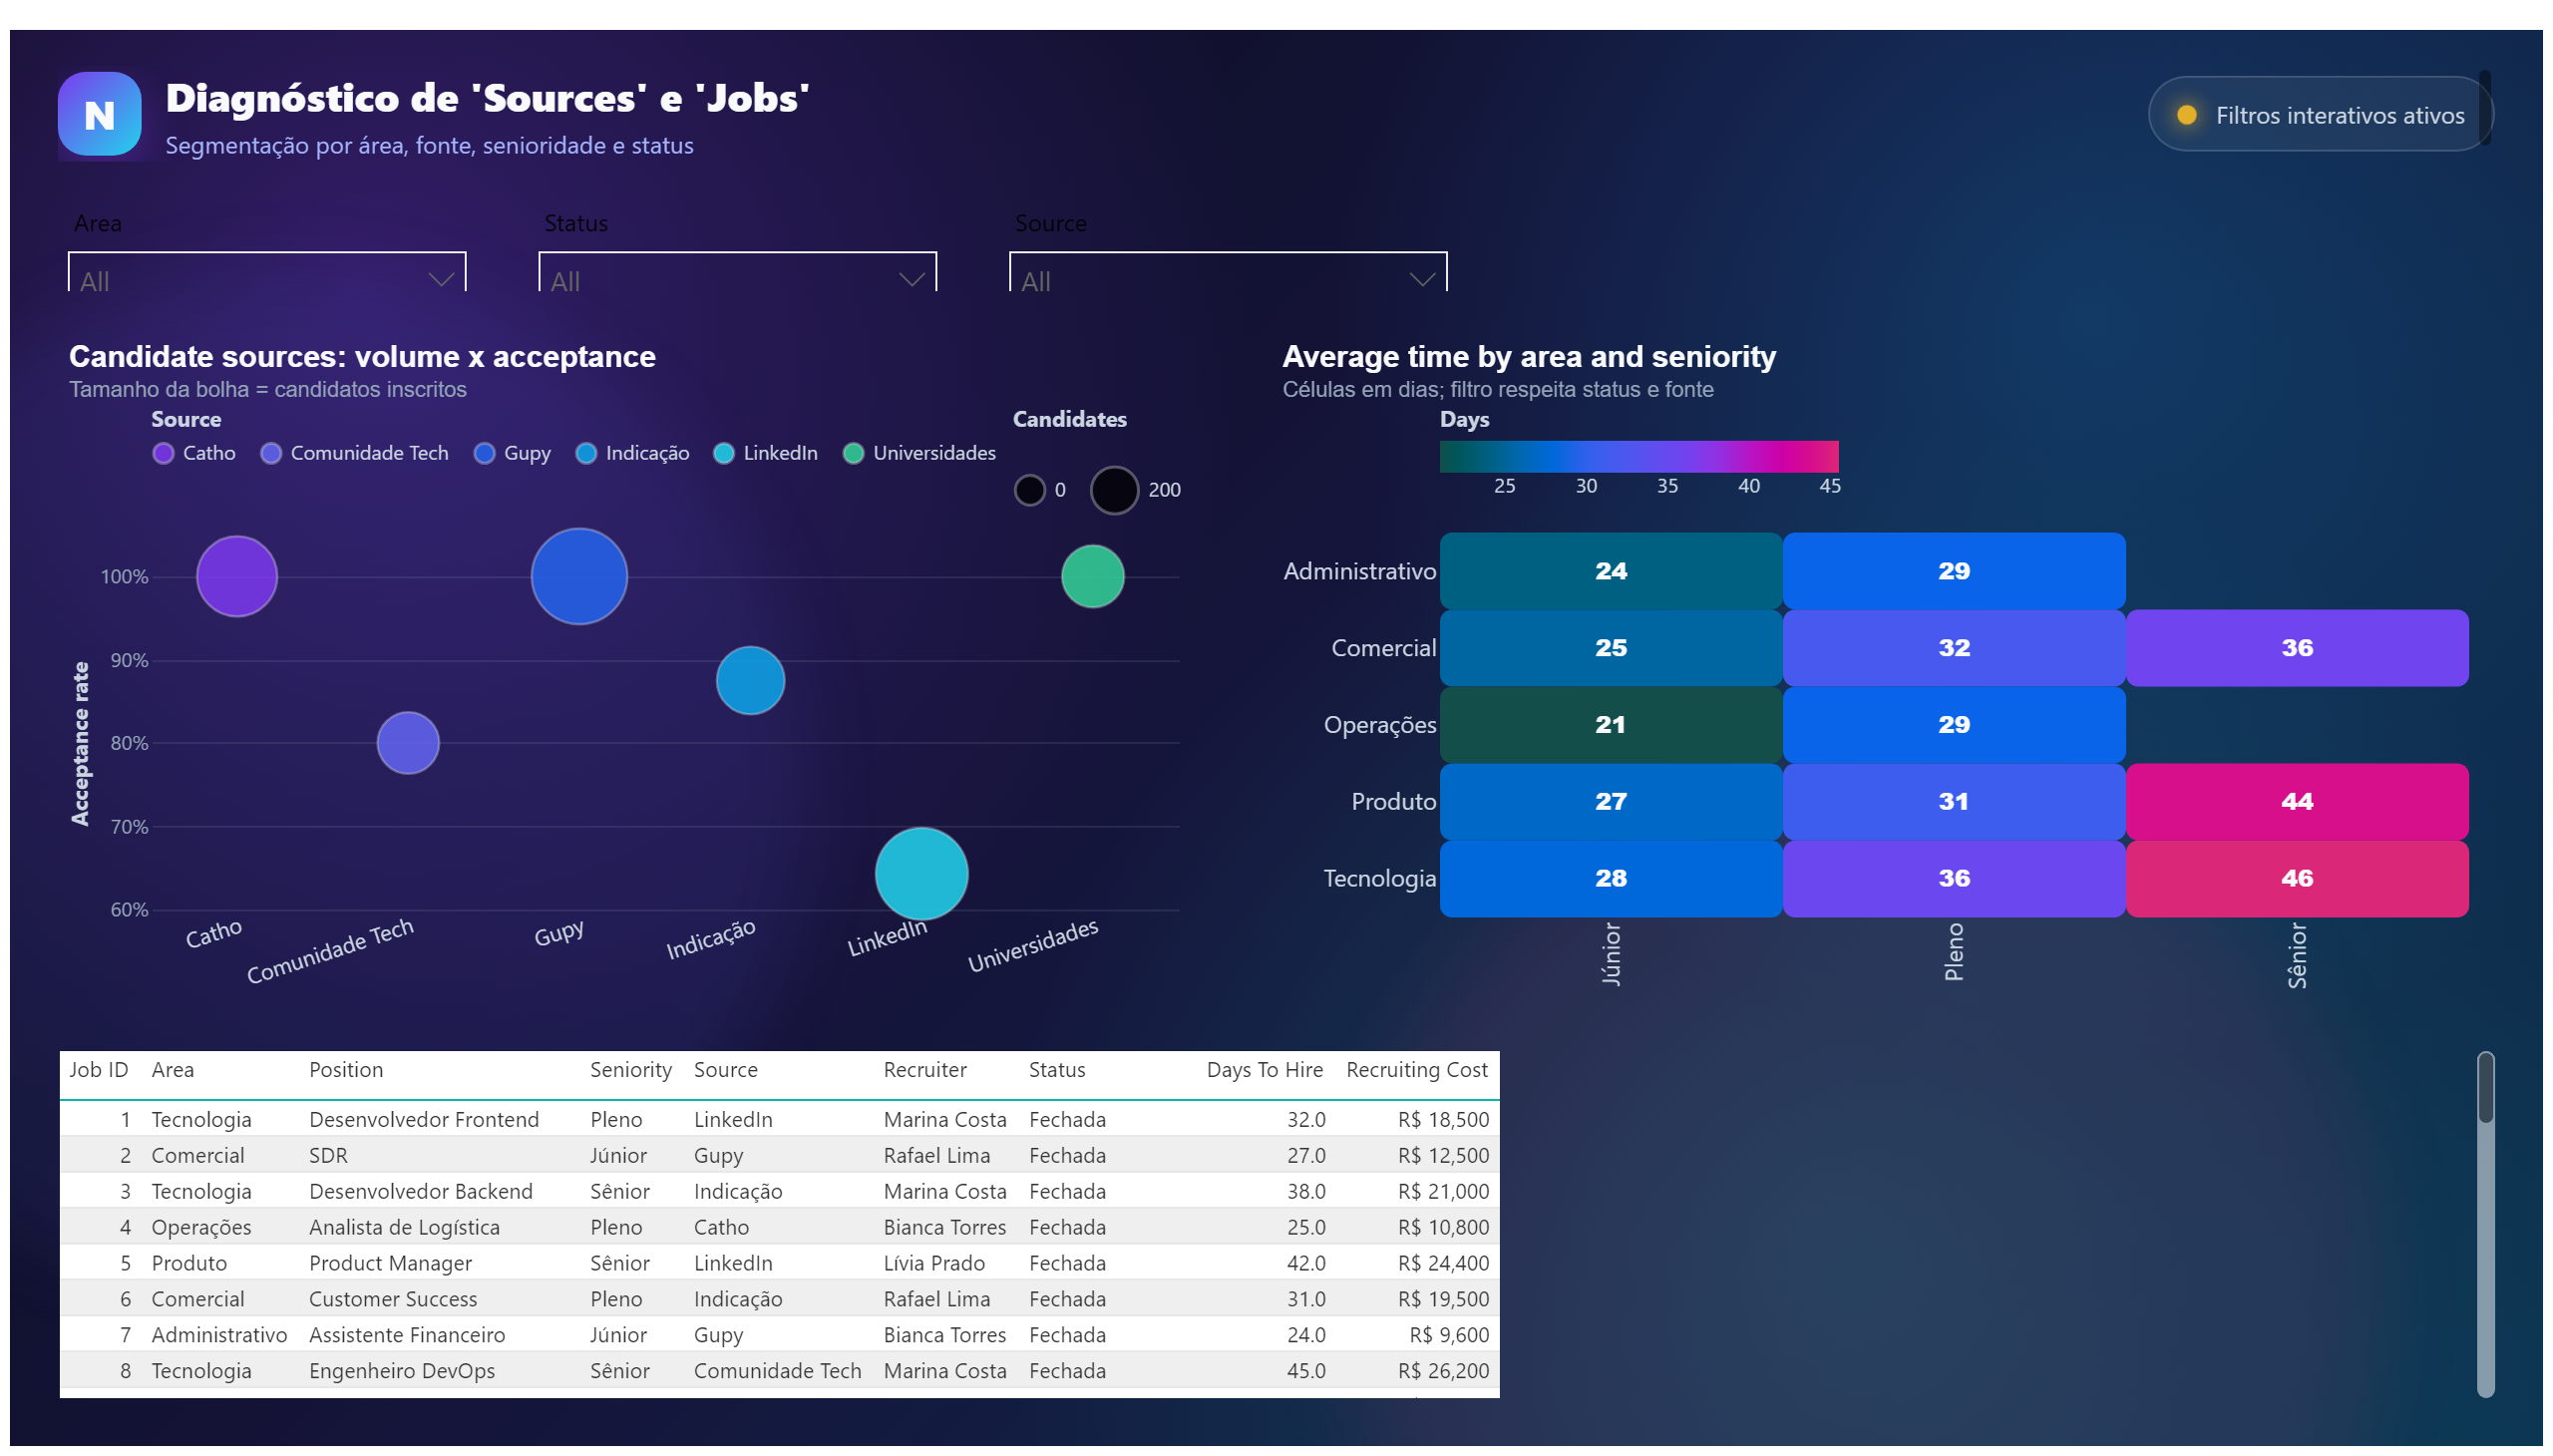The height and width of the screenshot is (1456, 2553).
Task: Sort table by Days To Hire column
Action: [1265, 1071]
